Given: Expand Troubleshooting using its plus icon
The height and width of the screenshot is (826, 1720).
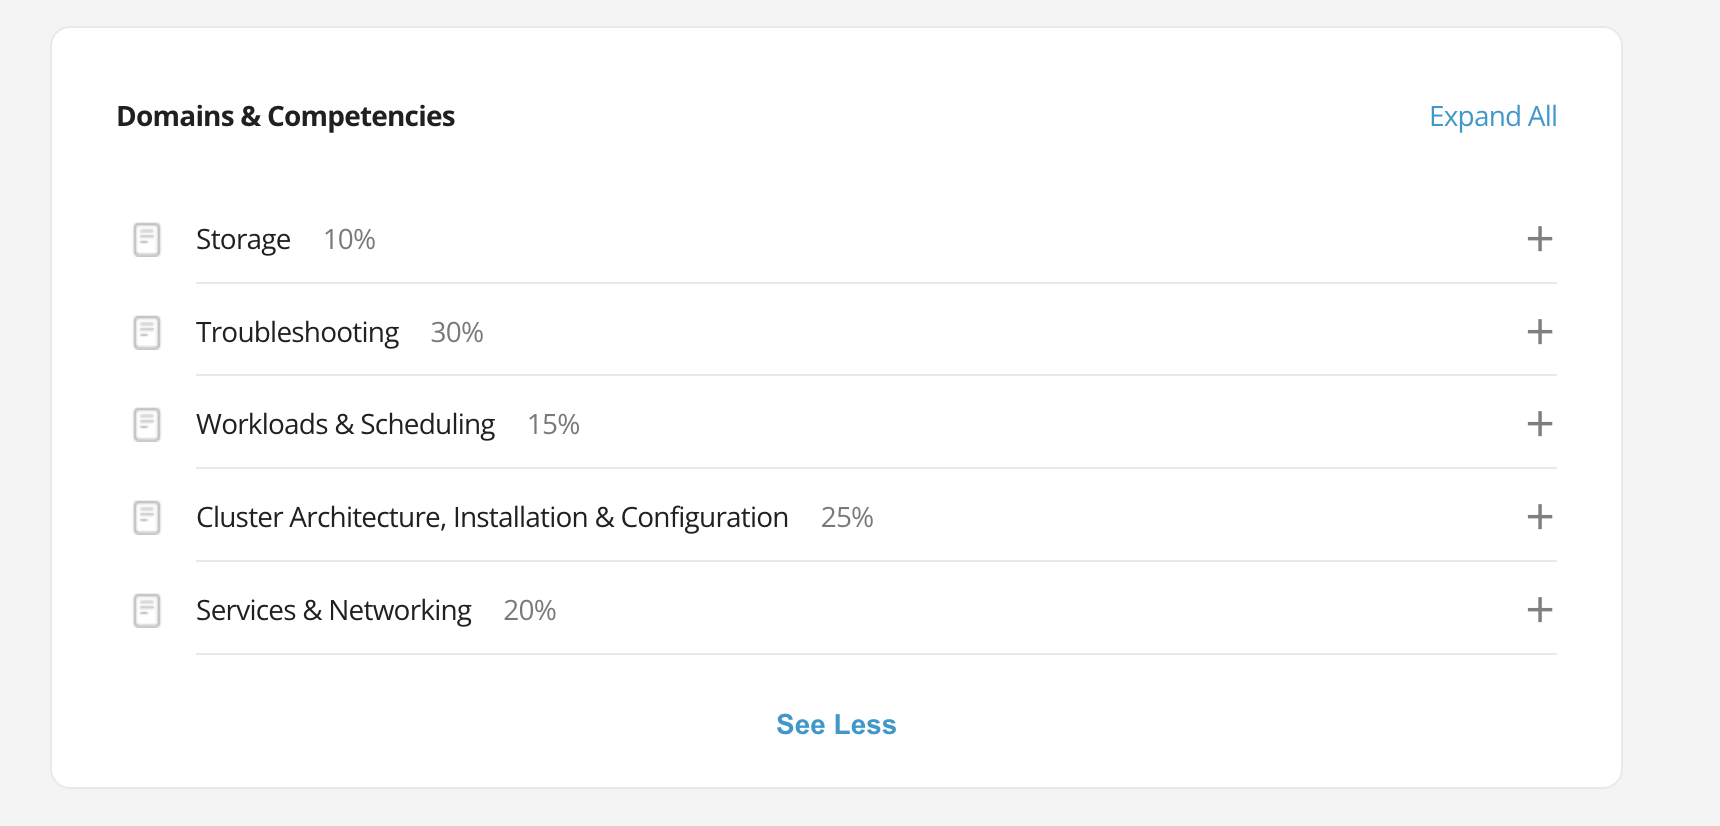Looking at the screenshot, I should point(1540,332).
